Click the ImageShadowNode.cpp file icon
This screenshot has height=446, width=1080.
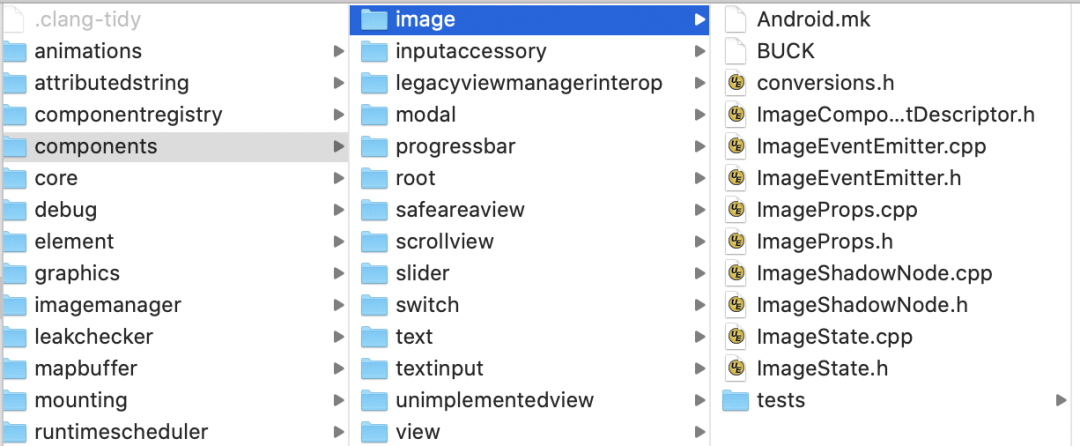pyautogui.click(x=736, y=273)
